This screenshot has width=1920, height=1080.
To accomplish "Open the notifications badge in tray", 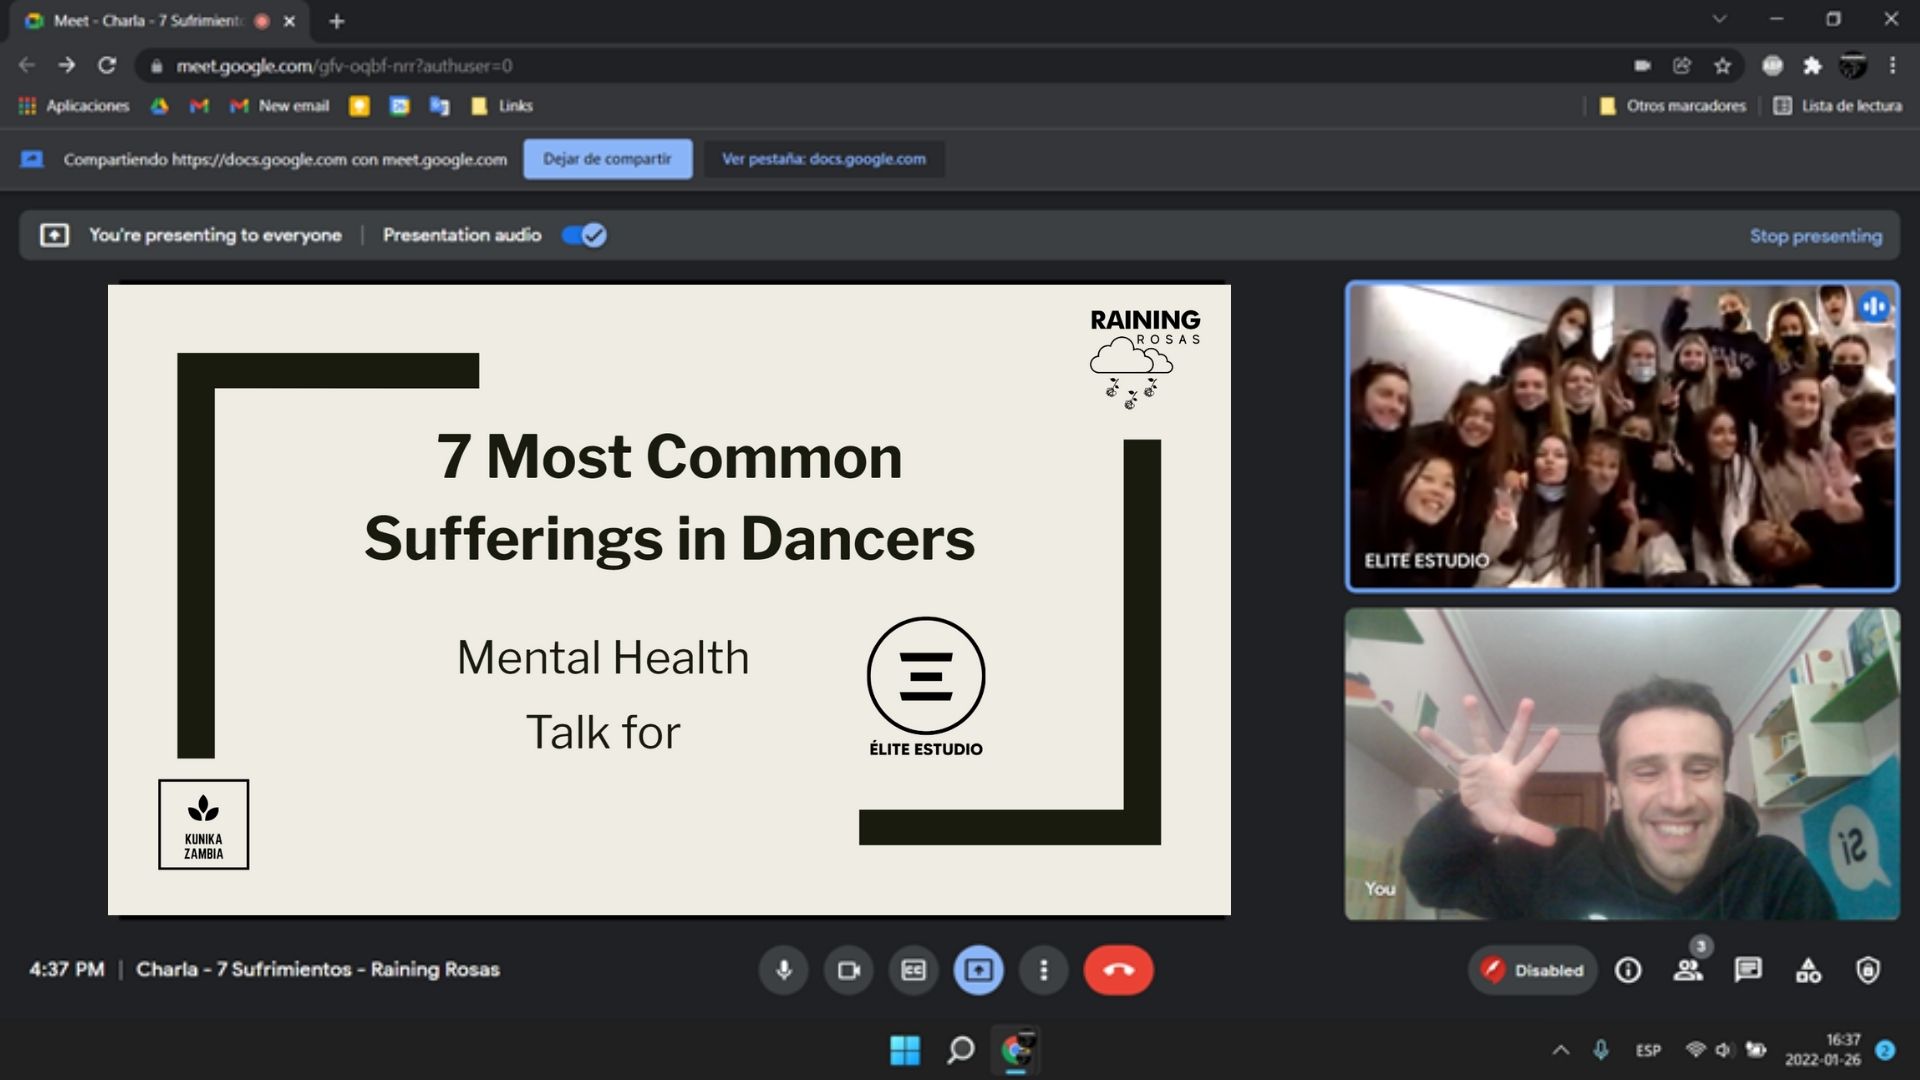I will (1885, 1050).
